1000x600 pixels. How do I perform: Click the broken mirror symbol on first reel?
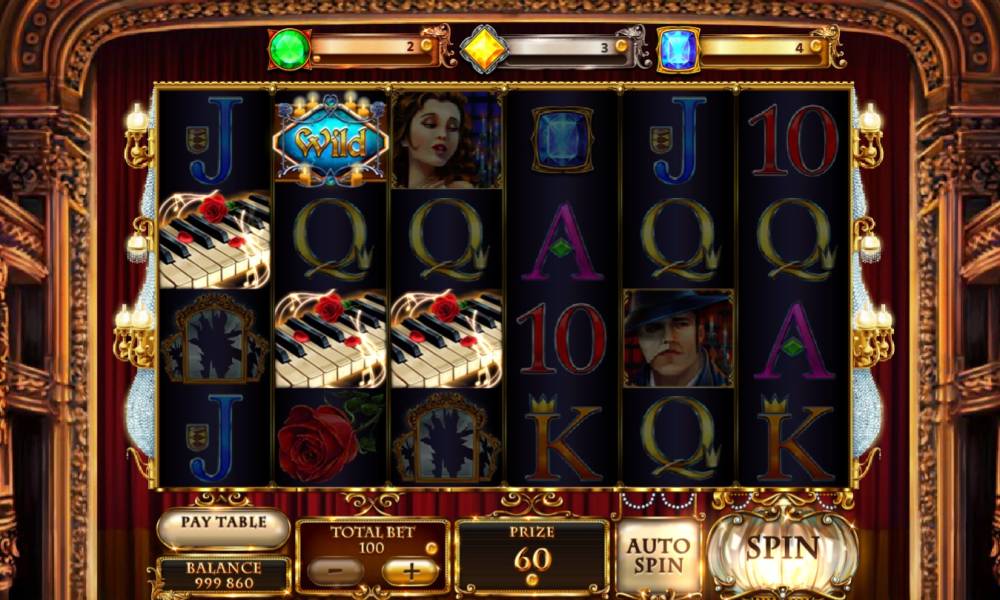point(215,339)
